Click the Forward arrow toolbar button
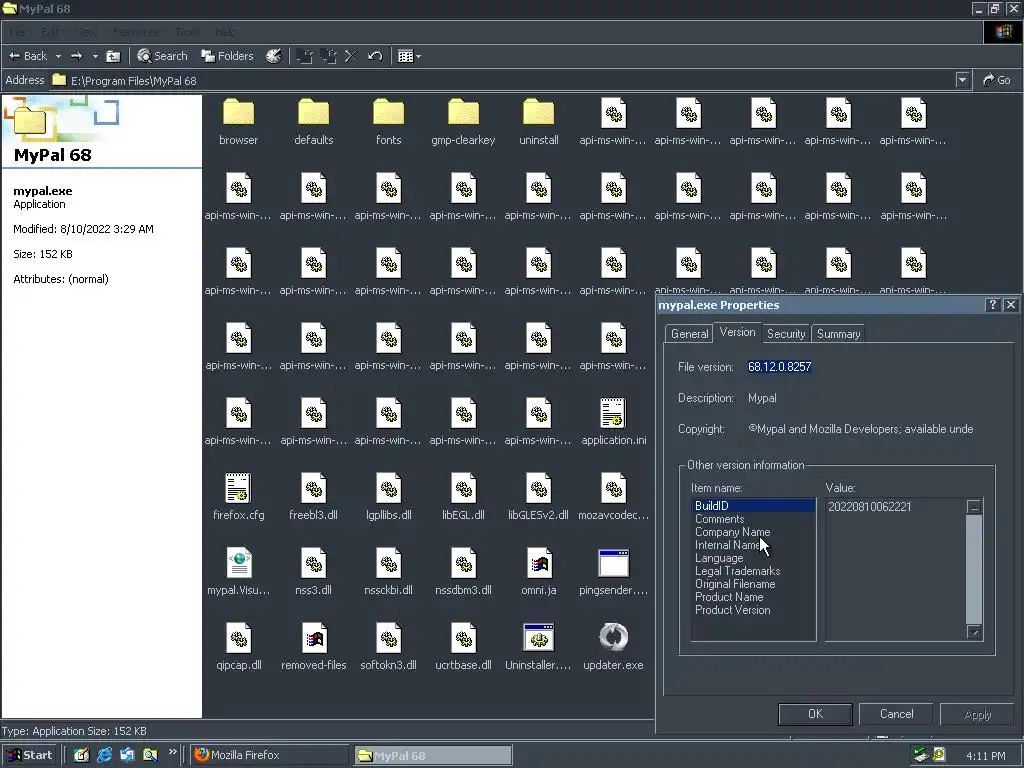The height and width of the screenshot is (768, 1024). (76, 56)
